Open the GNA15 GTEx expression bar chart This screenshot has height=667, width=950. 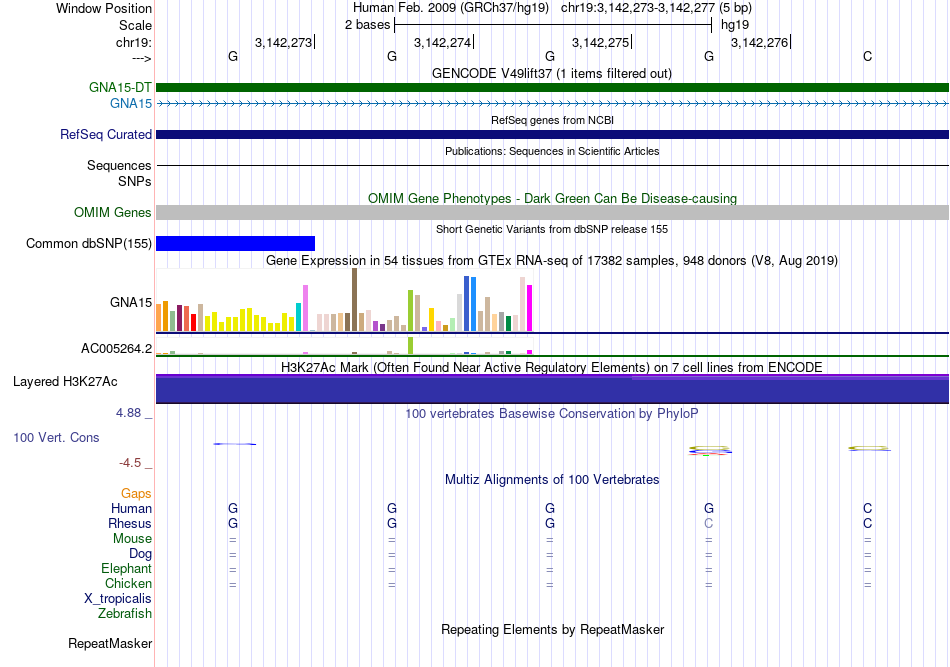pos(344,301)
